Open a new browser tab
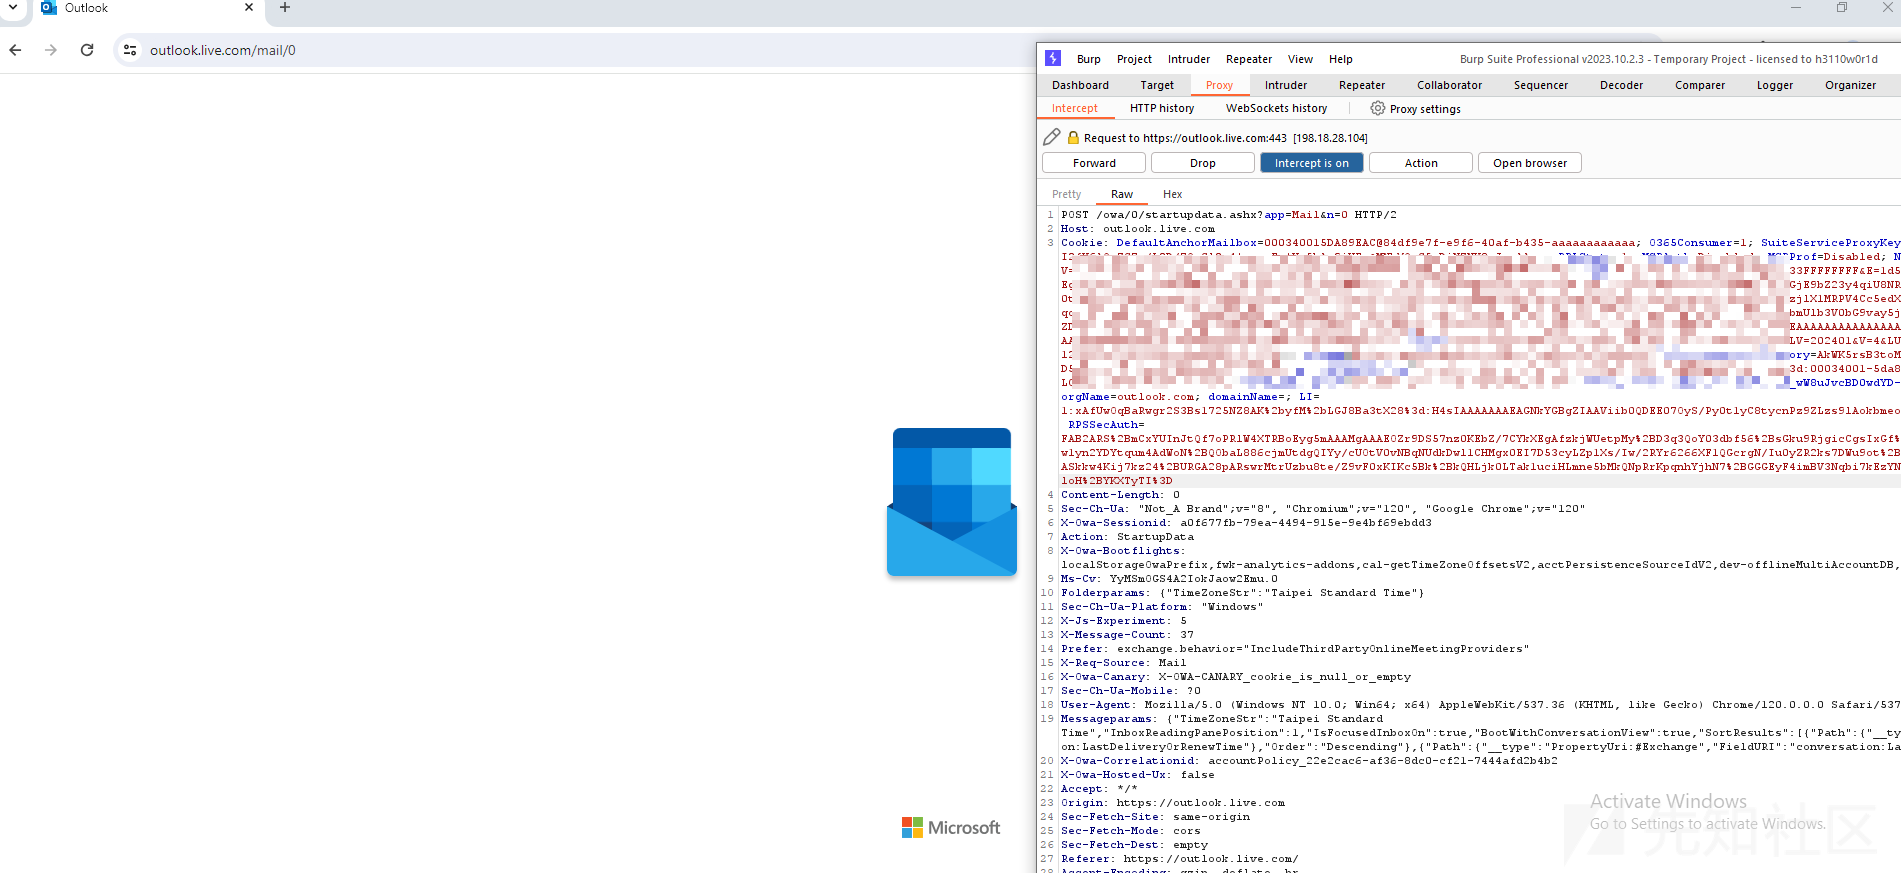The image size is (1901, 873). [285, 8]
